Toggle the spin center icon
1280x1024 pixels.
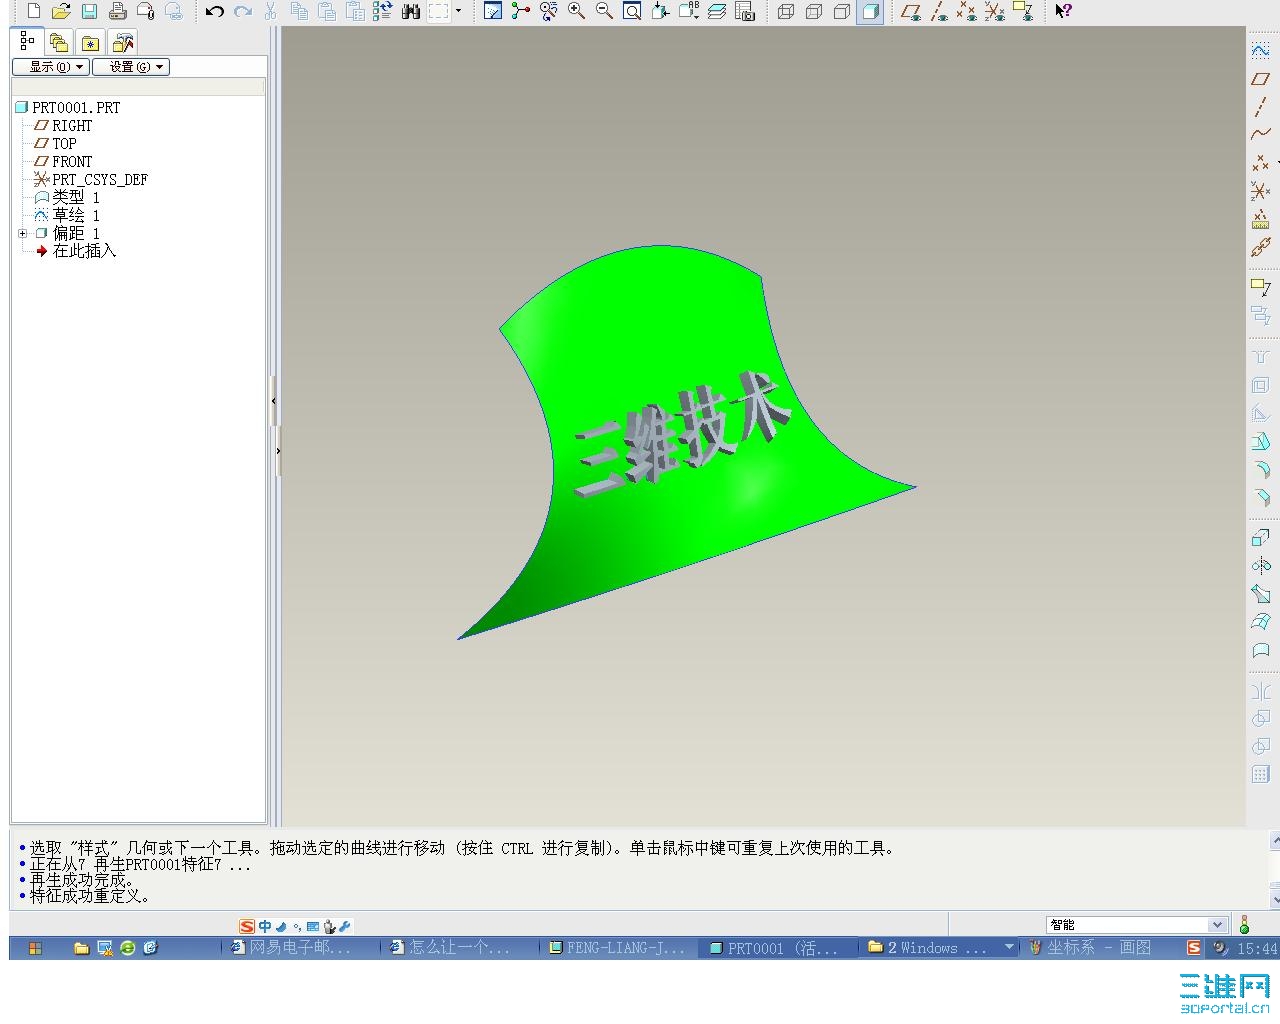point(520,11)
